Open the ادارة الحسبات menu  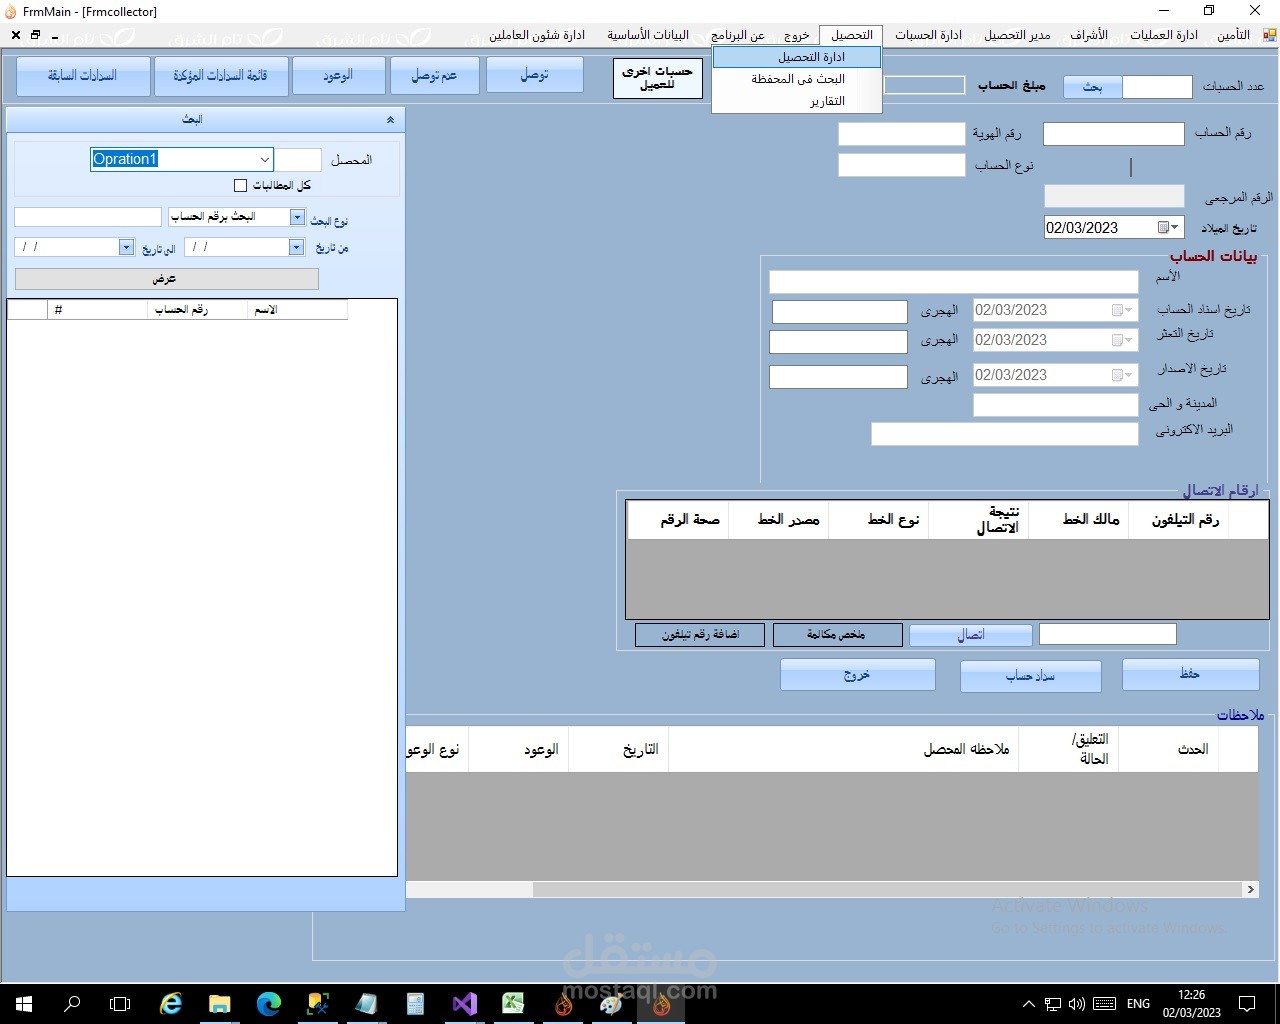pyautogui.click(x=928, y=35)
